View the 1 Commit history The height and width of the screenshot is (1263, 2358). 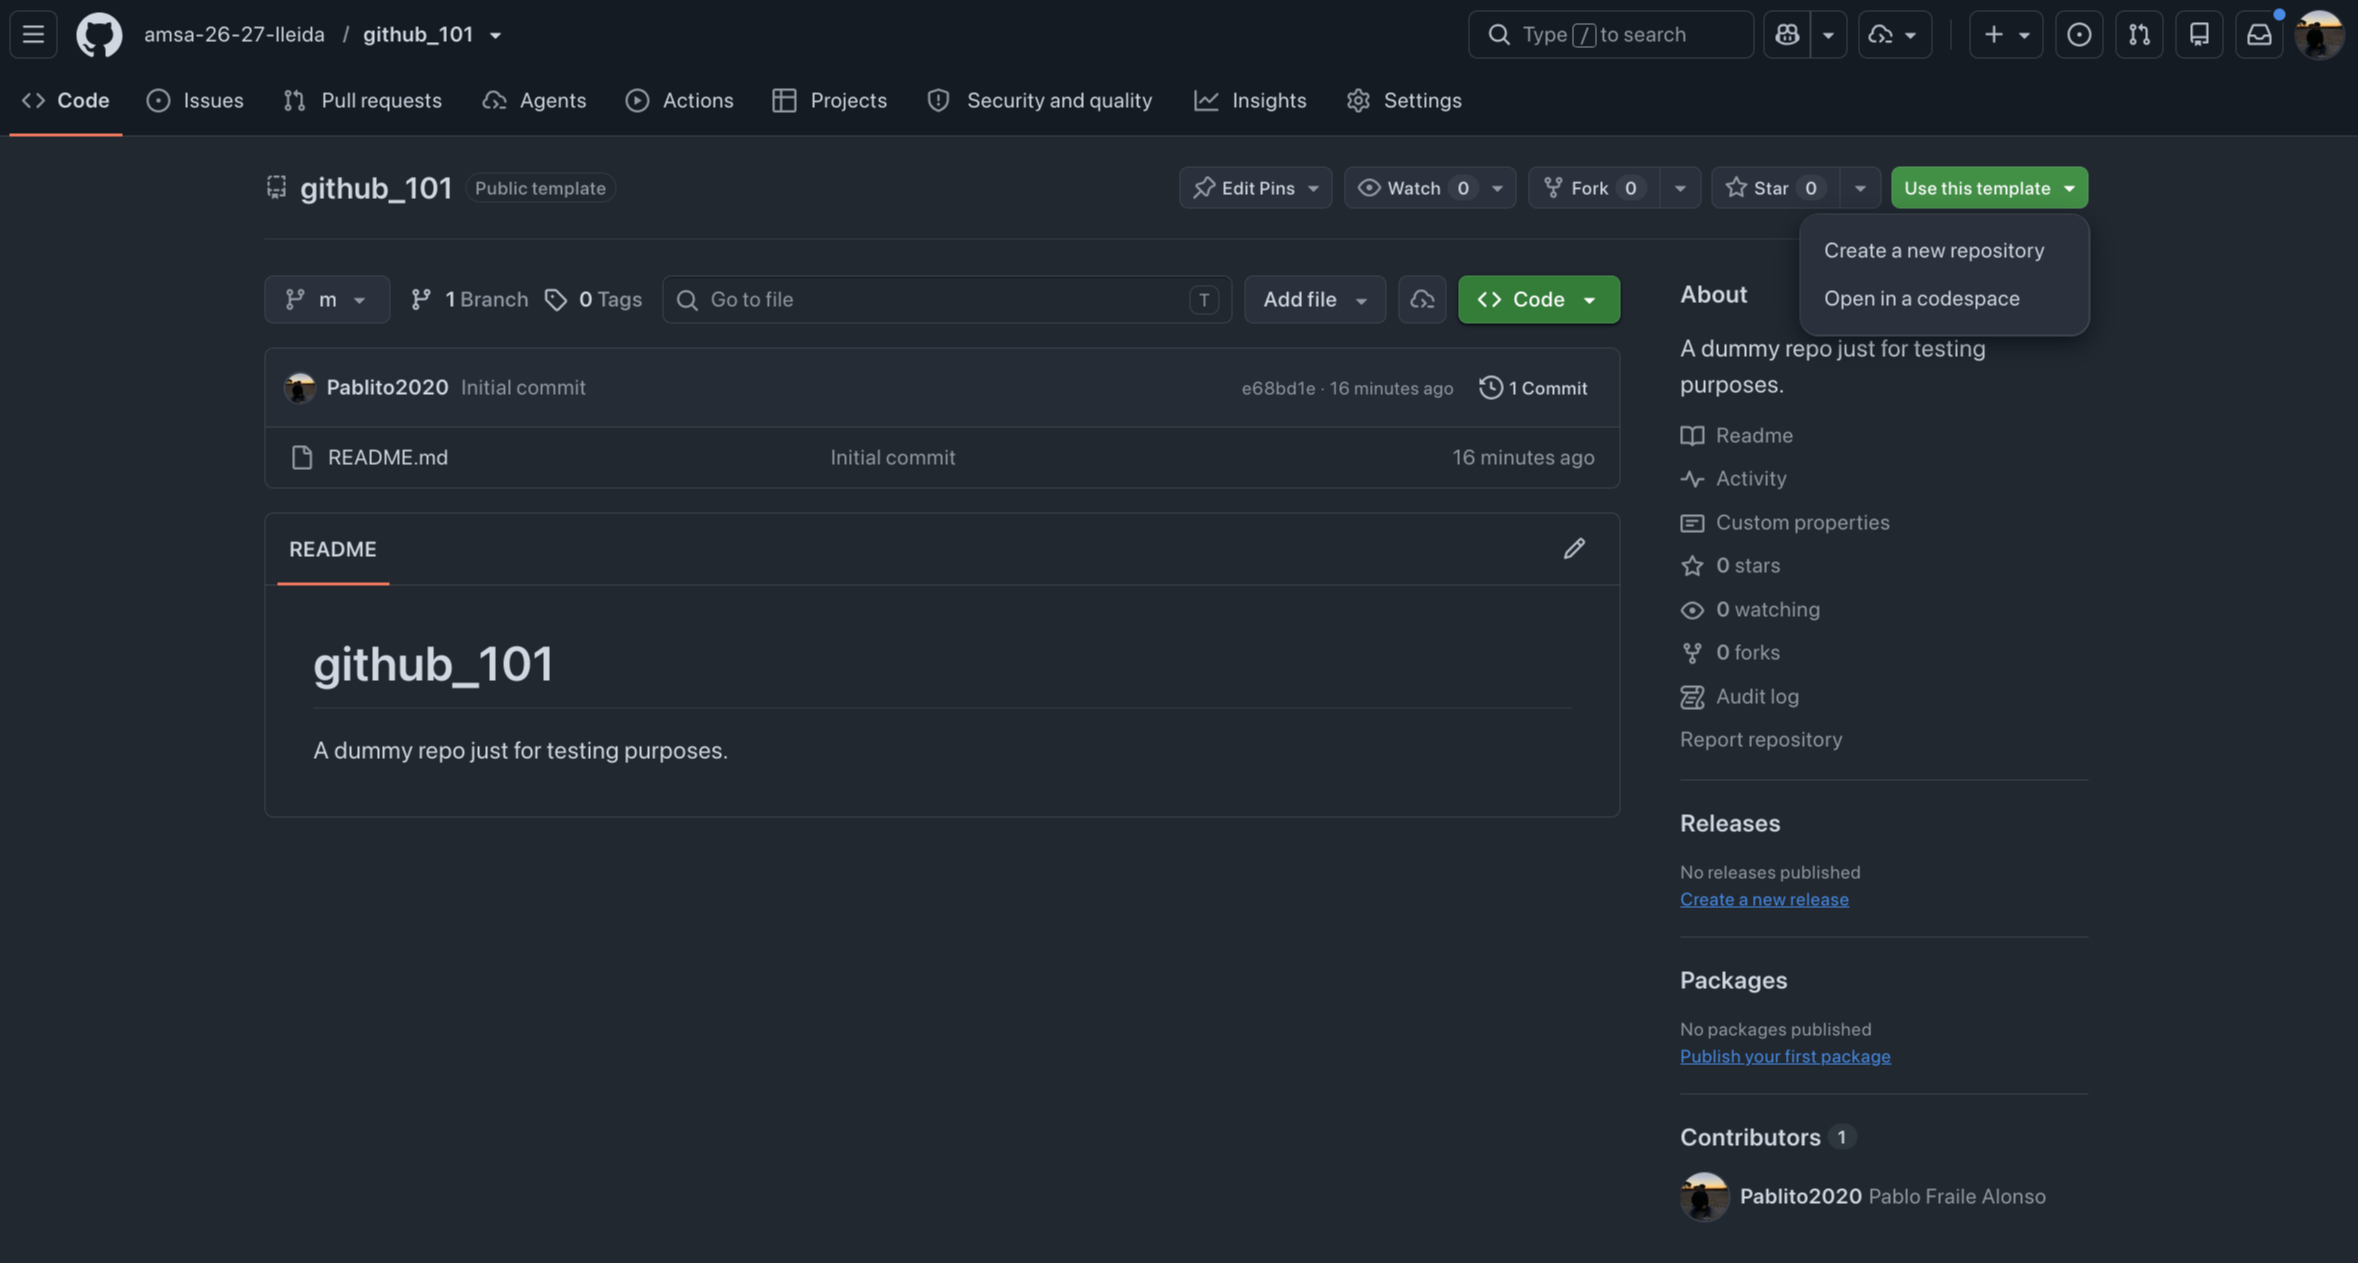[1533, 387]
